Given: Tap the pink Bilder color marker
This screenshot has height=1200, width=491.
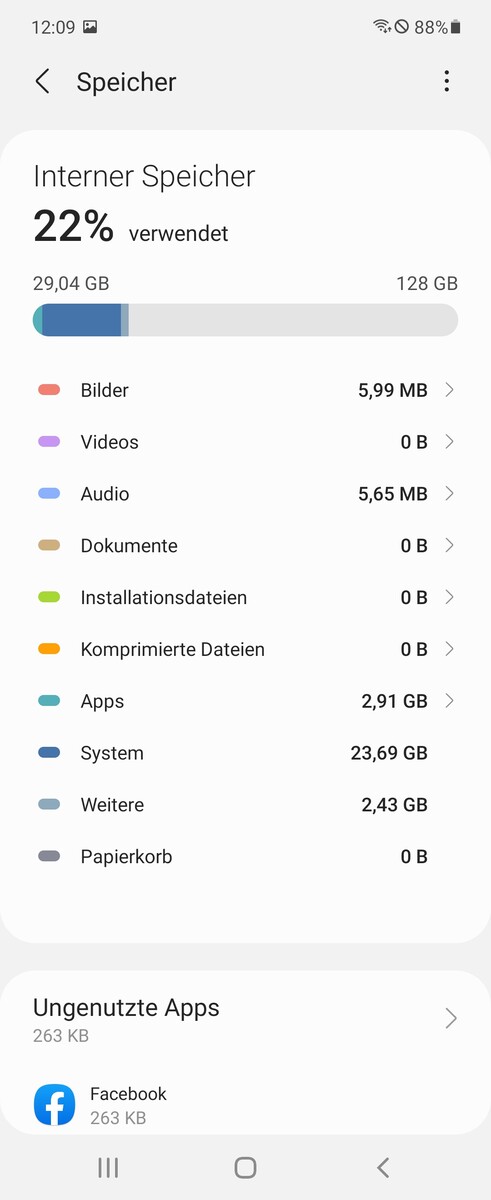Looking at the screenshot, I should click(49, 390).
